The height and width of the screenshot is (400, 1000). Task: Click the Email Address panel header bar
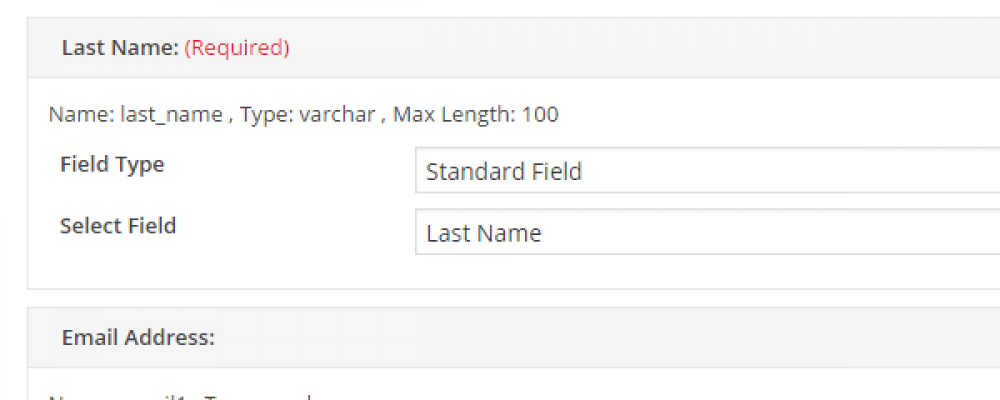[600, 337]
